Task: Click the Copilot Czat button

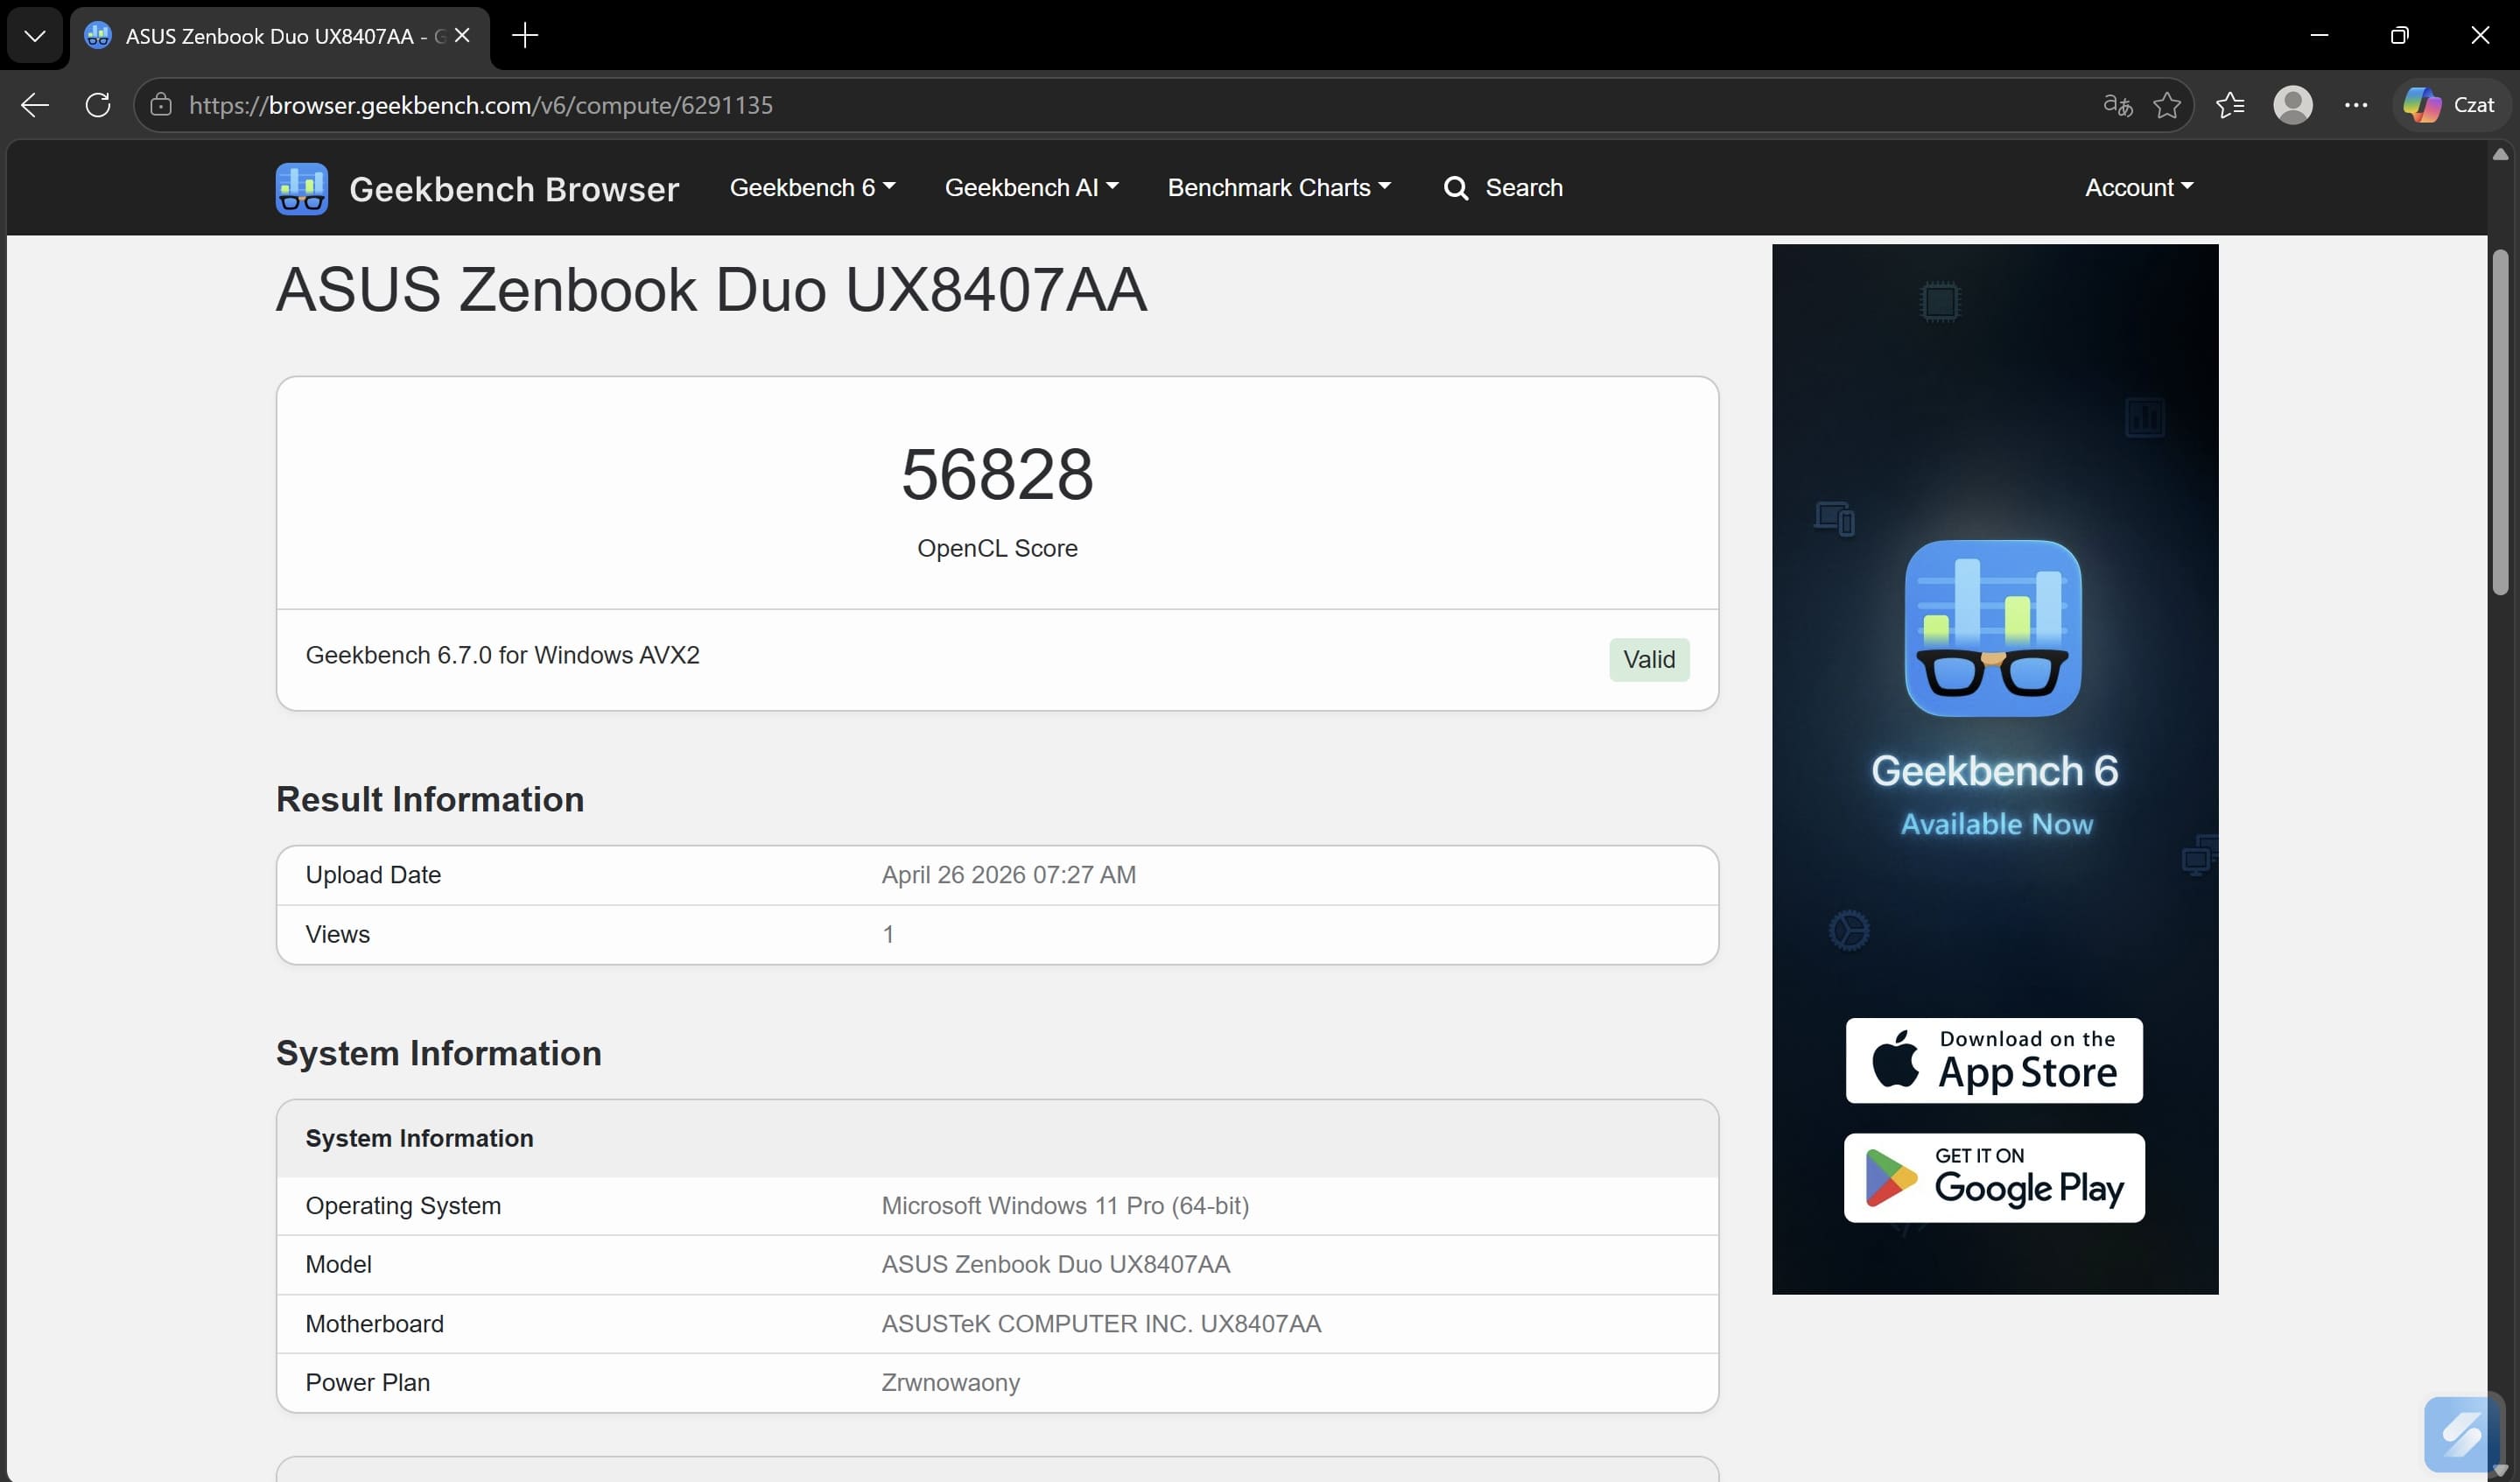Action: [2449, 105]
